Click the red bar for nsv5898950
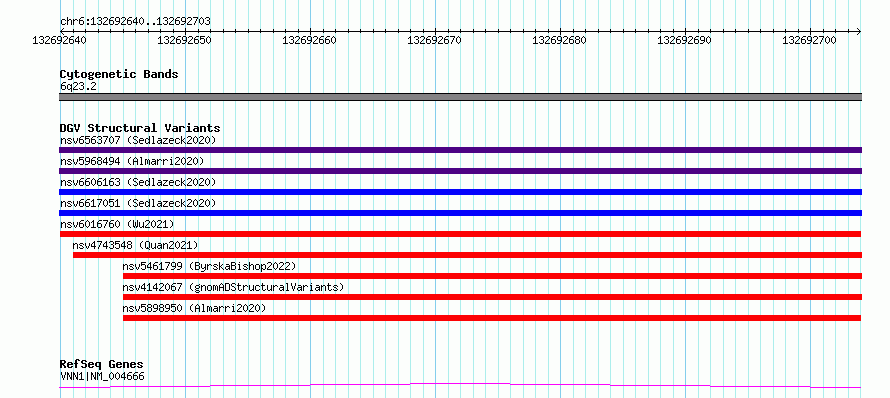Viewport: 890px width, 398px height. coord(492,318)
